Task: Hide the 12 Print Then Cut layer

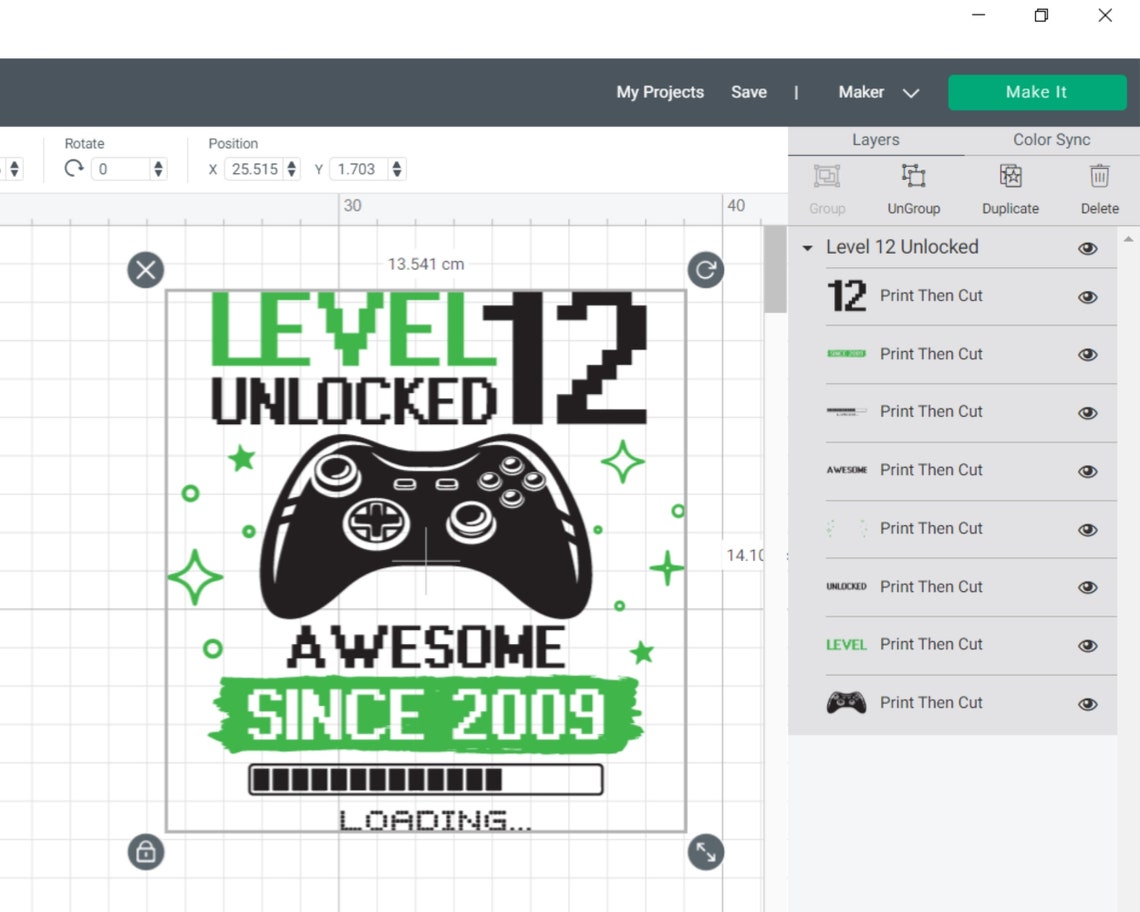Action: pos(1087,296)
